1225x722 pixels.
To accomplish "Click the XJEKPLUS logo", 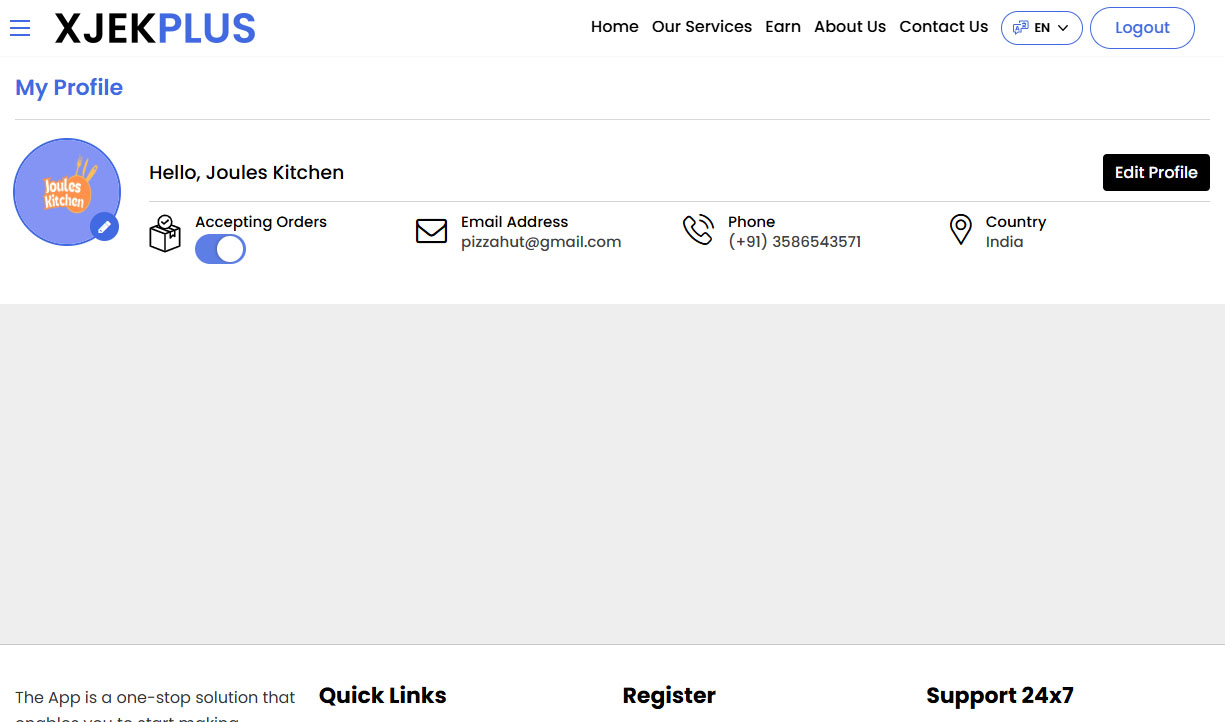I will 155,29.
